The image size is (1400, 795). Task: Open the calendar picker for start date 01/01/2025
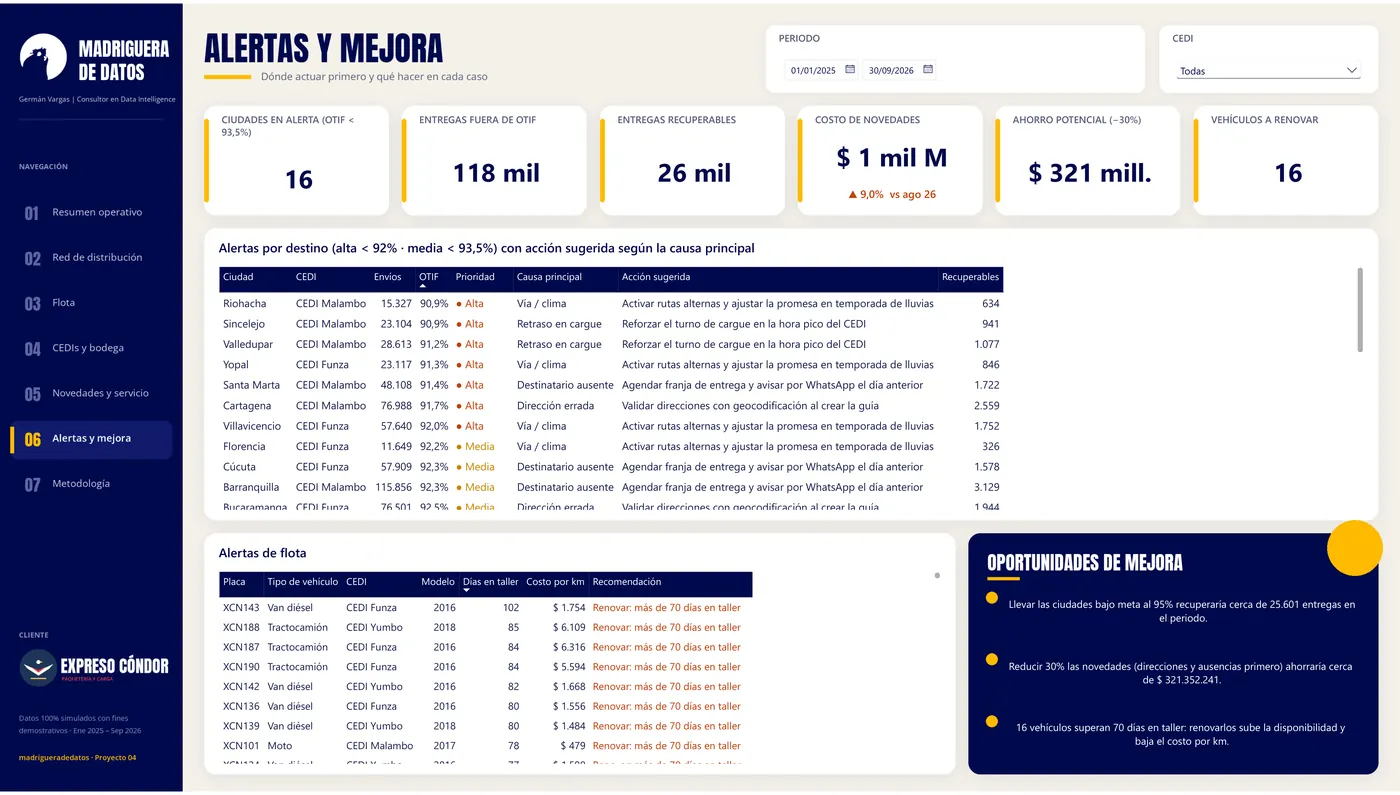850,70
